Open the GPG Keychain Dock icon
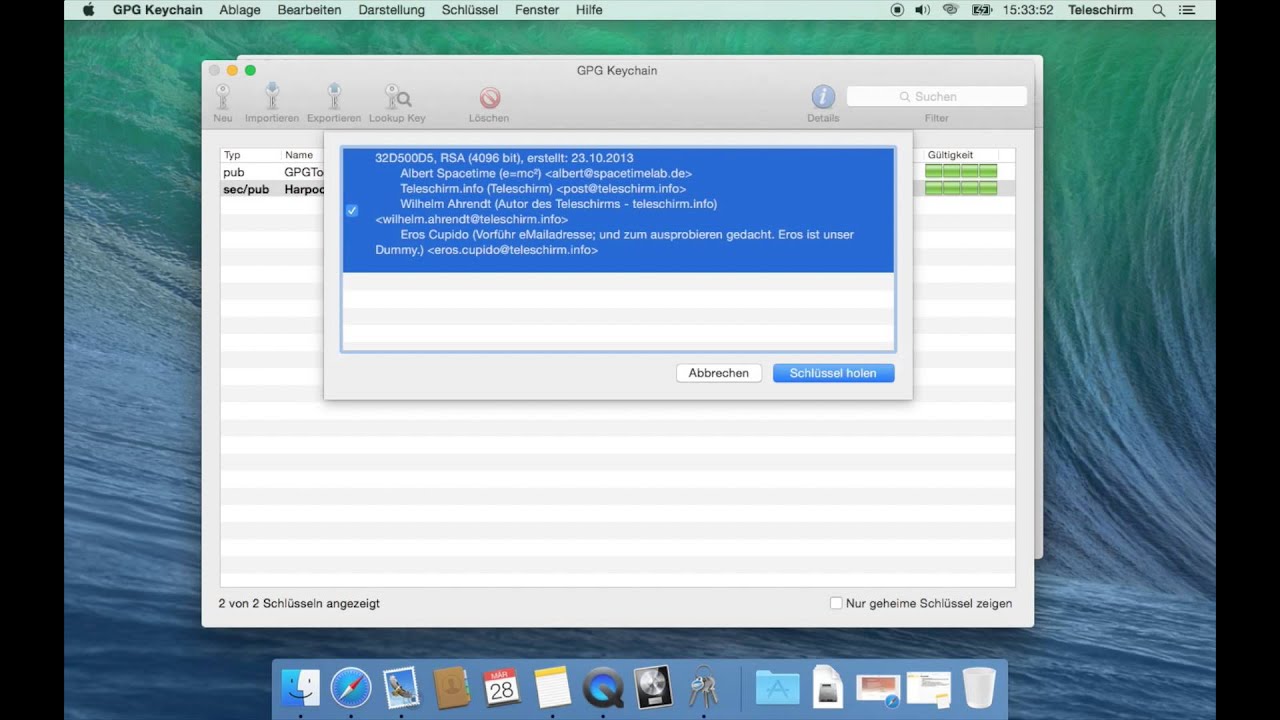The height and width of the screenshot is (720, 1280). click(703, 688)
